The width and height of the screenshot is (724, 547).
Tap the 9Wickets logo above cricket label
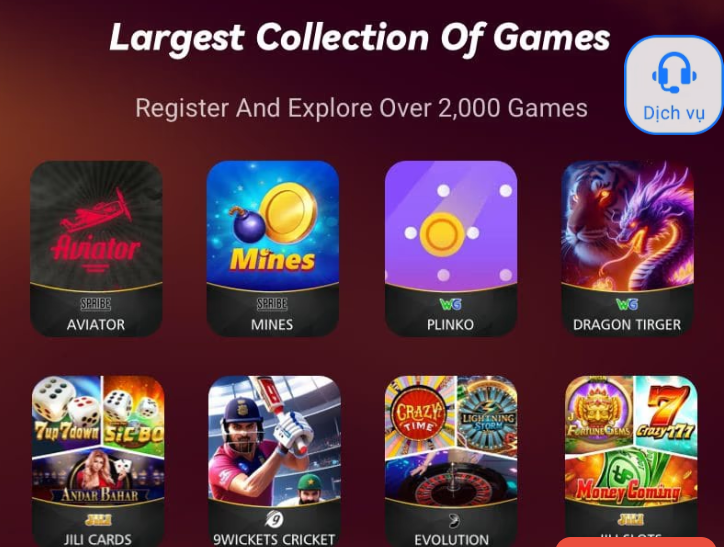(274, 520)
